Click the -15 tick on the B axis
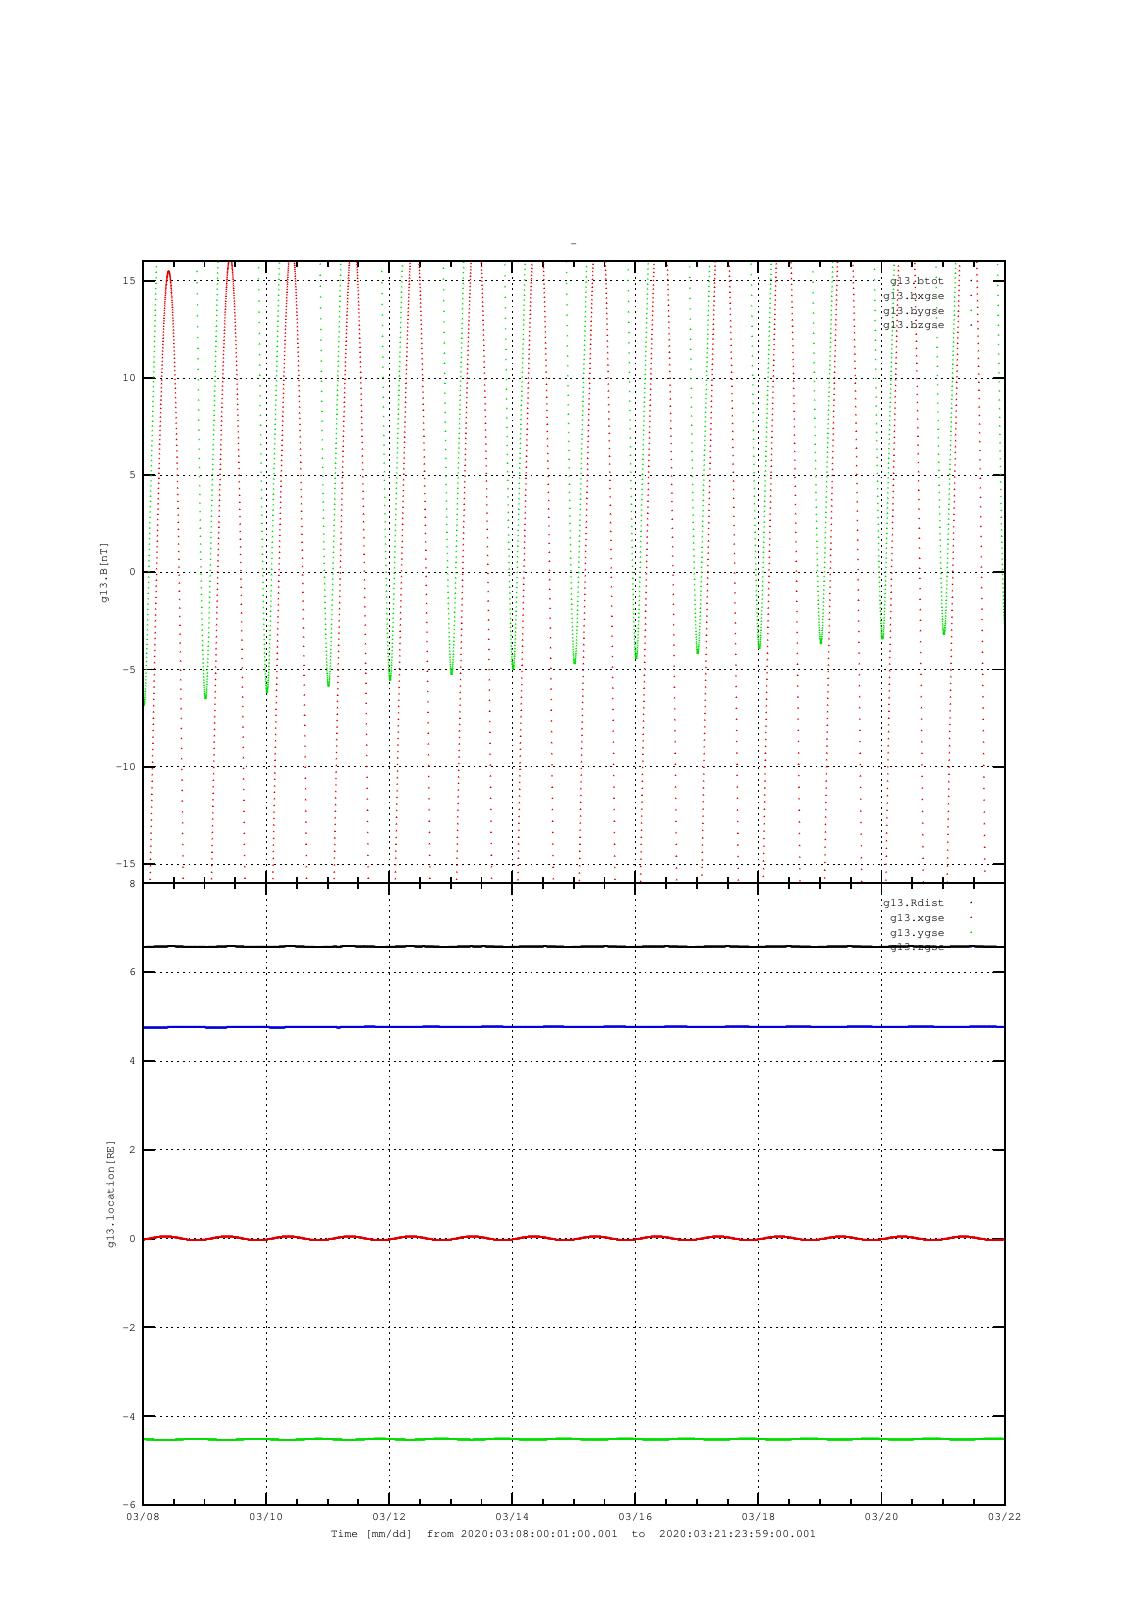Viewport: 1131px width, 1600px height. coord(127,864)
